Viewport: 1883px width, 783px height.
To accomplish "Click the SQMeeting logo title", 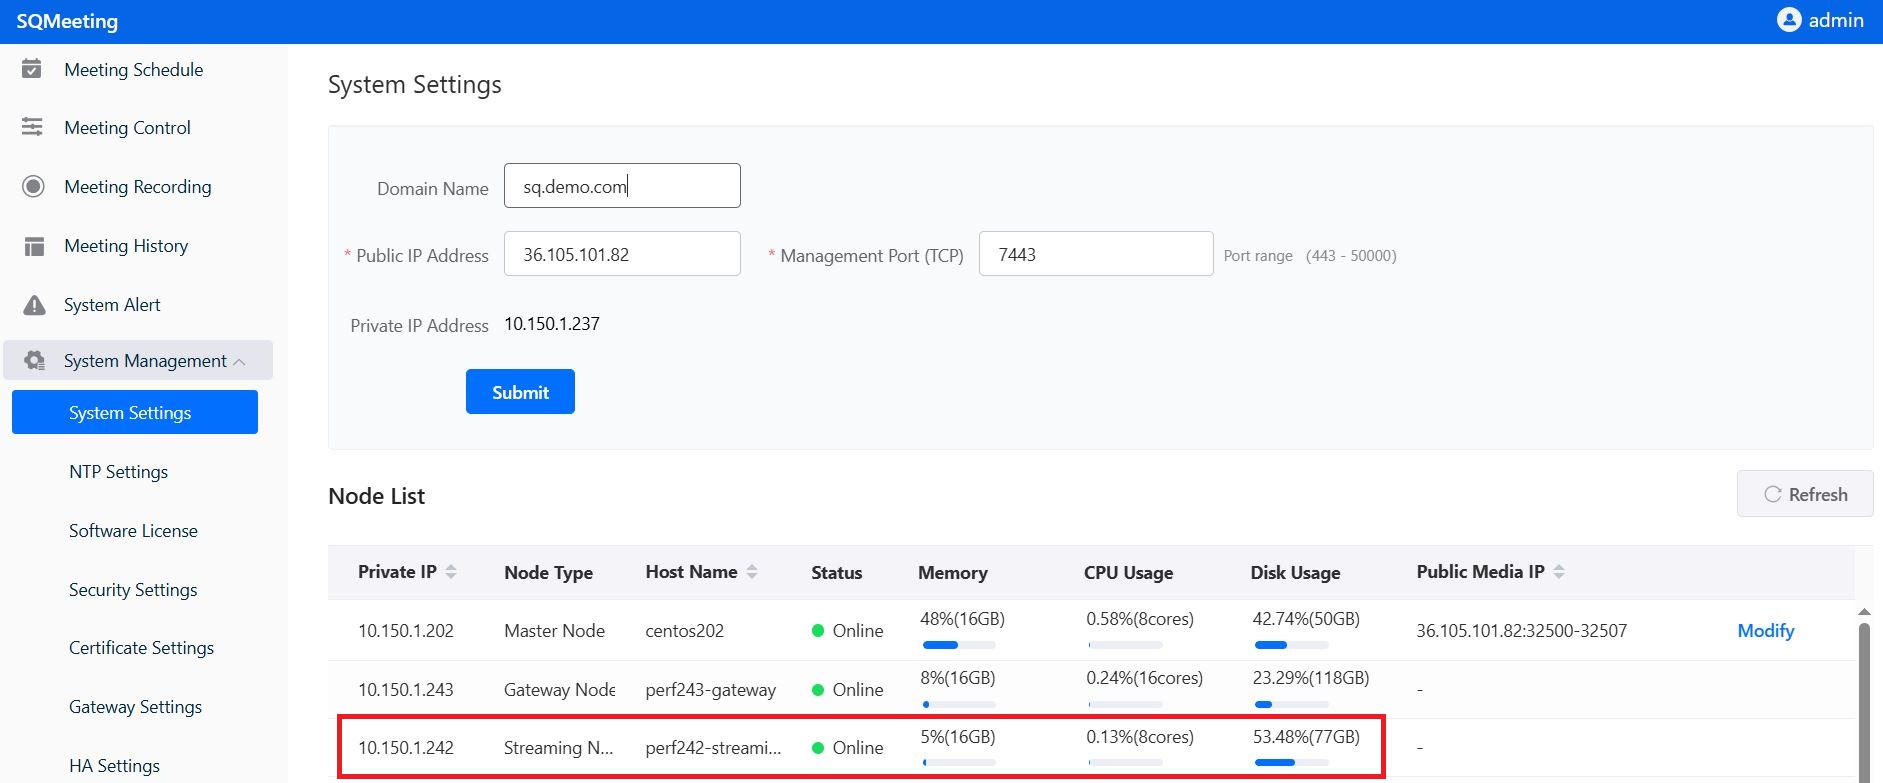I will [x=67, y=21].
